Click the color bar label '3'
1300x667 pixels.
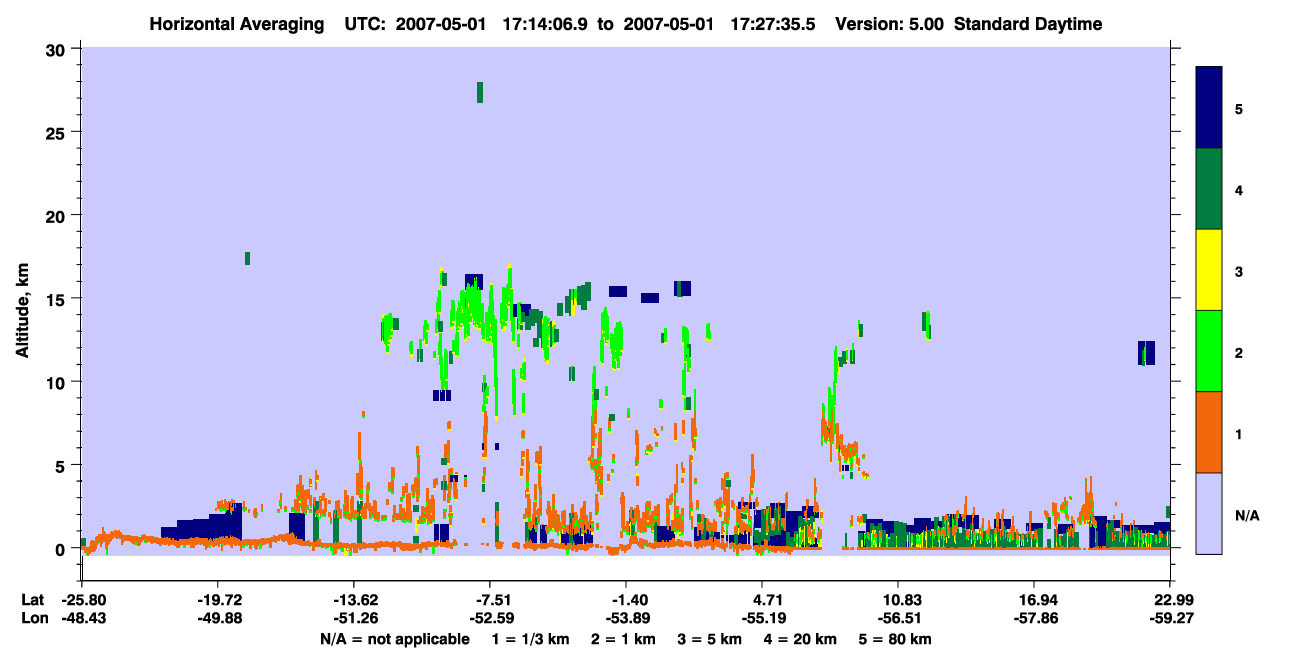point(1239,271)
